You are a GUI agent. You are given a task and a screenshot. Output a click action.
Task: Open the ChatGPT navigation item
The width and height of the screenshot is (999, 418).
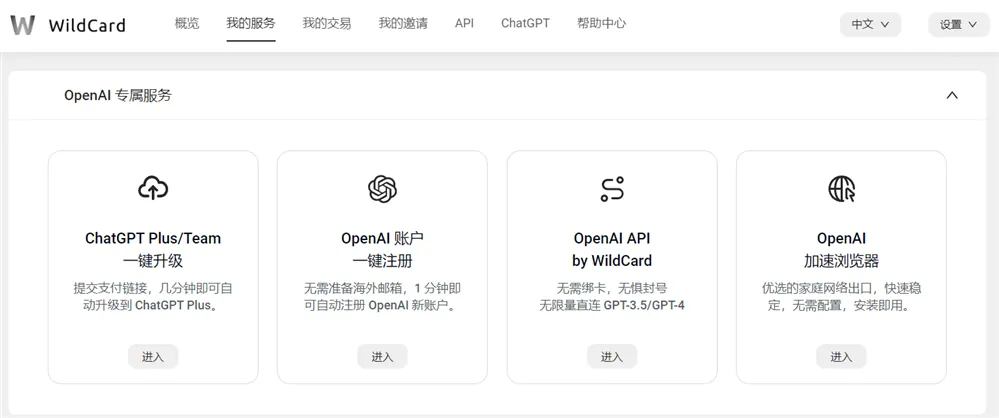coord(525,23)
